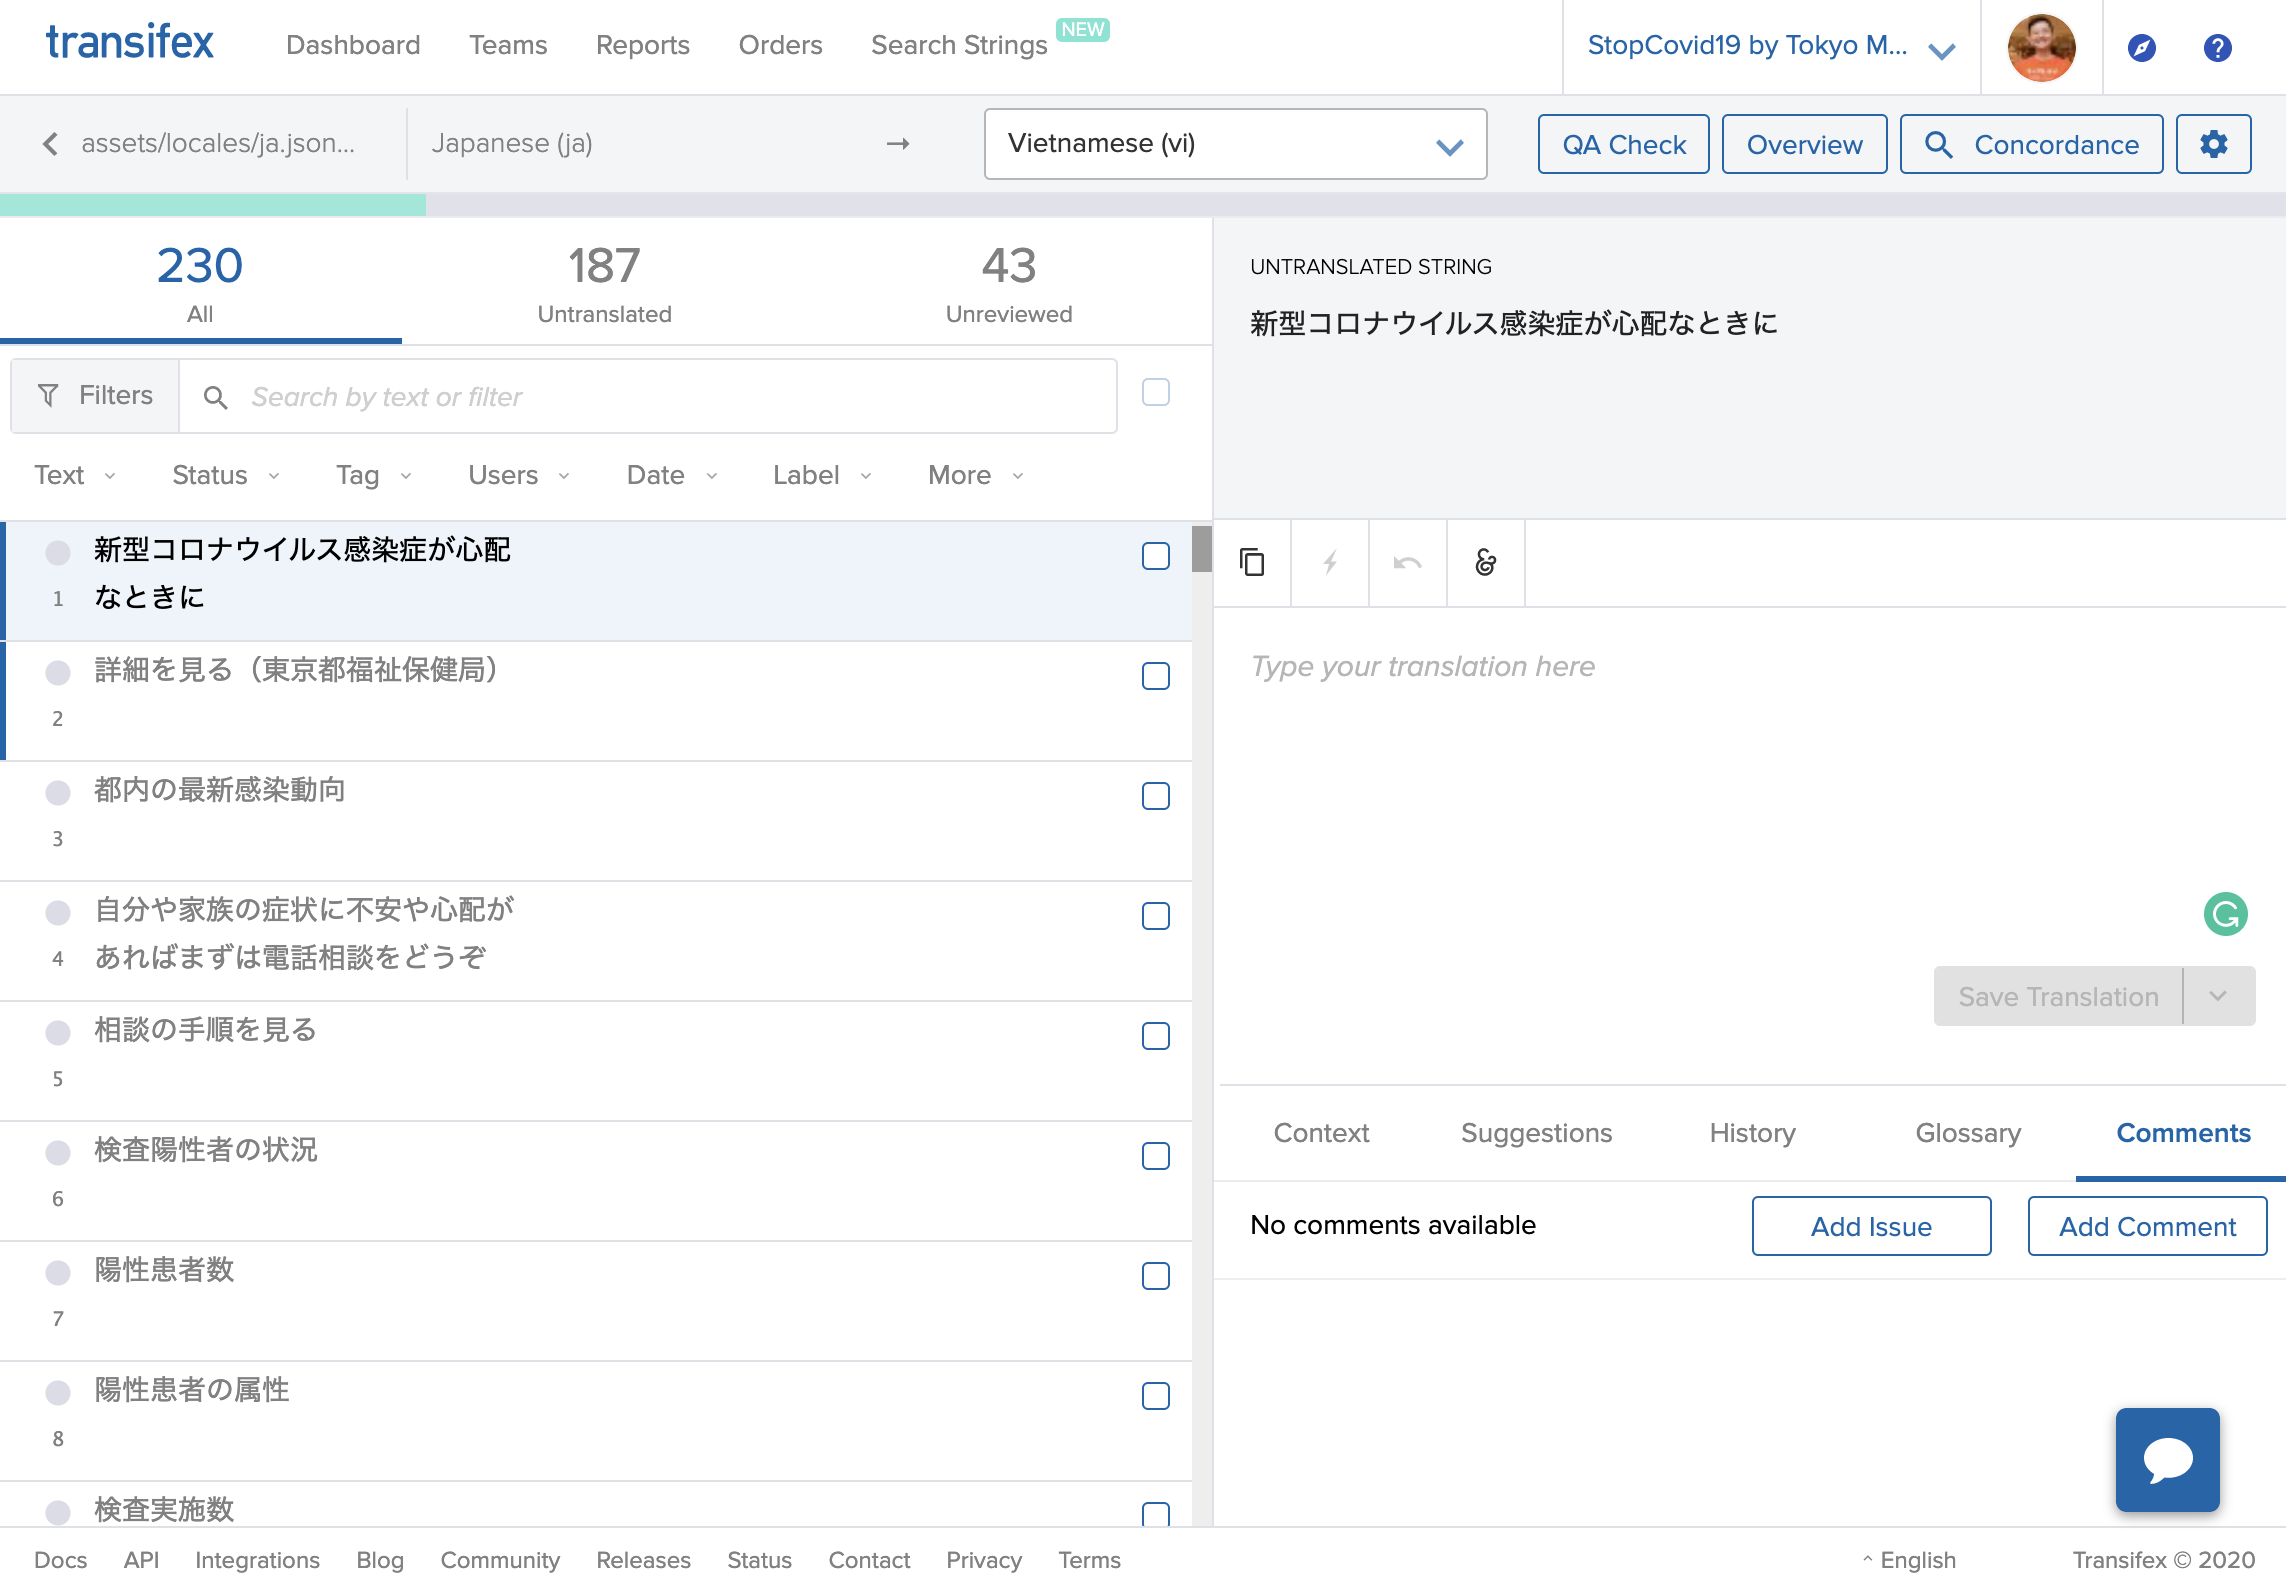Expand the Text filter dropdown
The image size is (2286, 1582).
coord(76,475)
